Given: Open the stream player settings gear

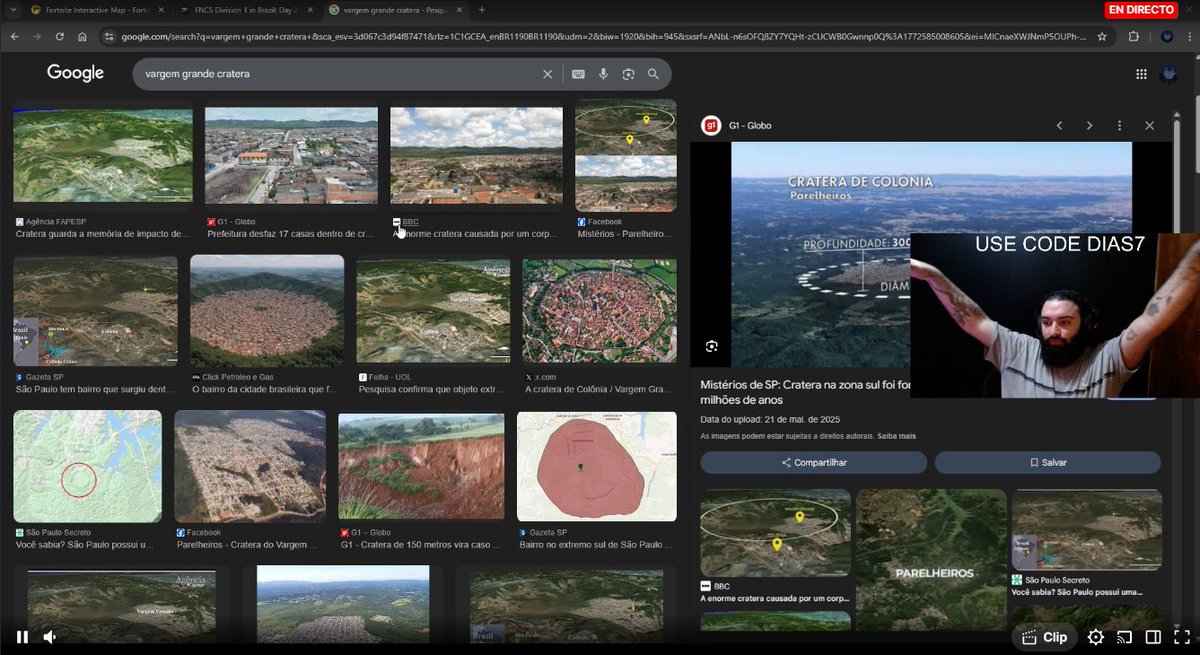Looking at the screenshot, I should 1095,637.
